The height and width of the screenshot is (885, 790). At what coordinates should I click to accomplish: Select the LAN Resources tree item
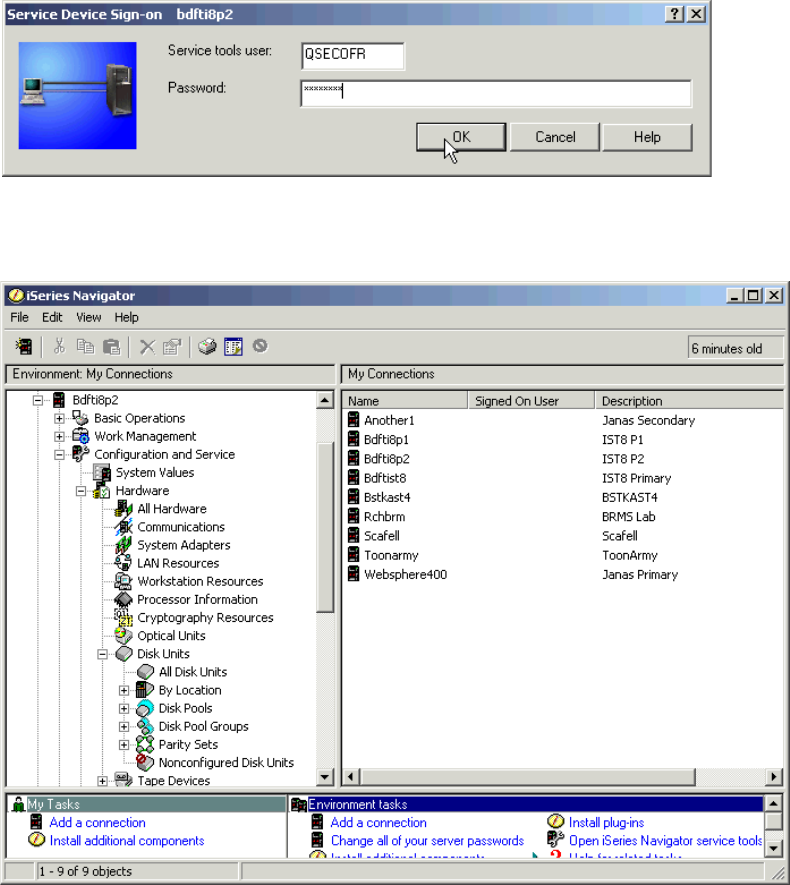click(178, 563)
